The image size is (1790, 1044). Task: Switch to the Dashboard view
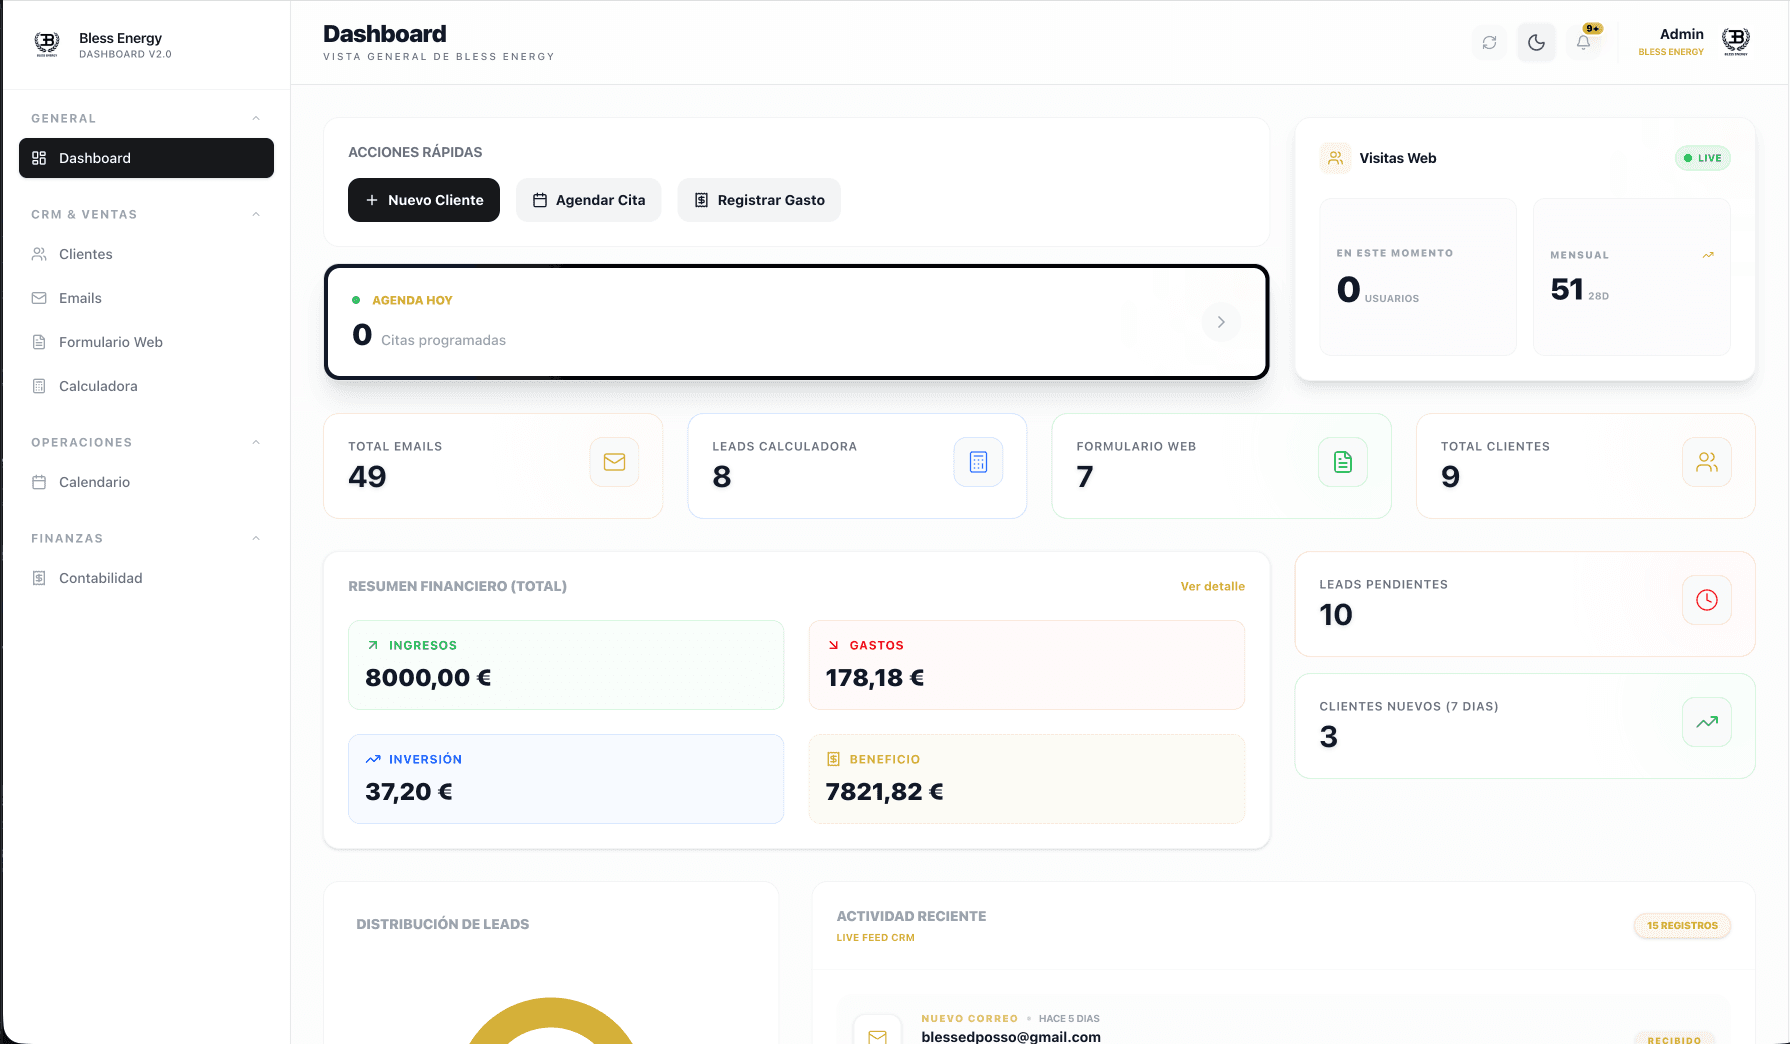point(95,157)
